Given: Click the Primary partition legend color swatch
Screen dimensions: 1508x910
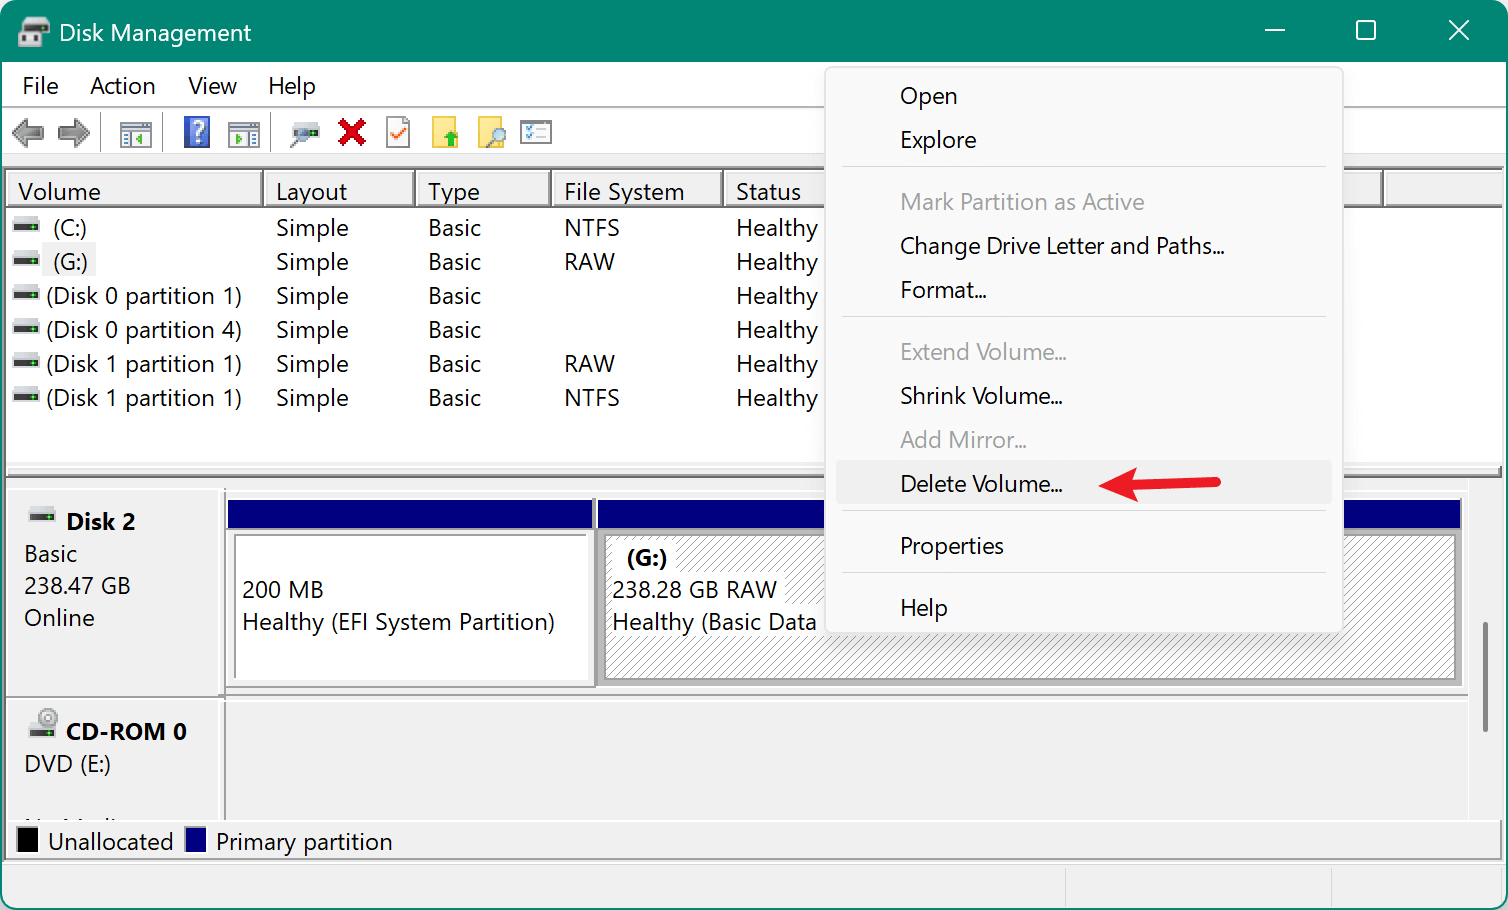Looking at the screenshot, I should [196, 841].
